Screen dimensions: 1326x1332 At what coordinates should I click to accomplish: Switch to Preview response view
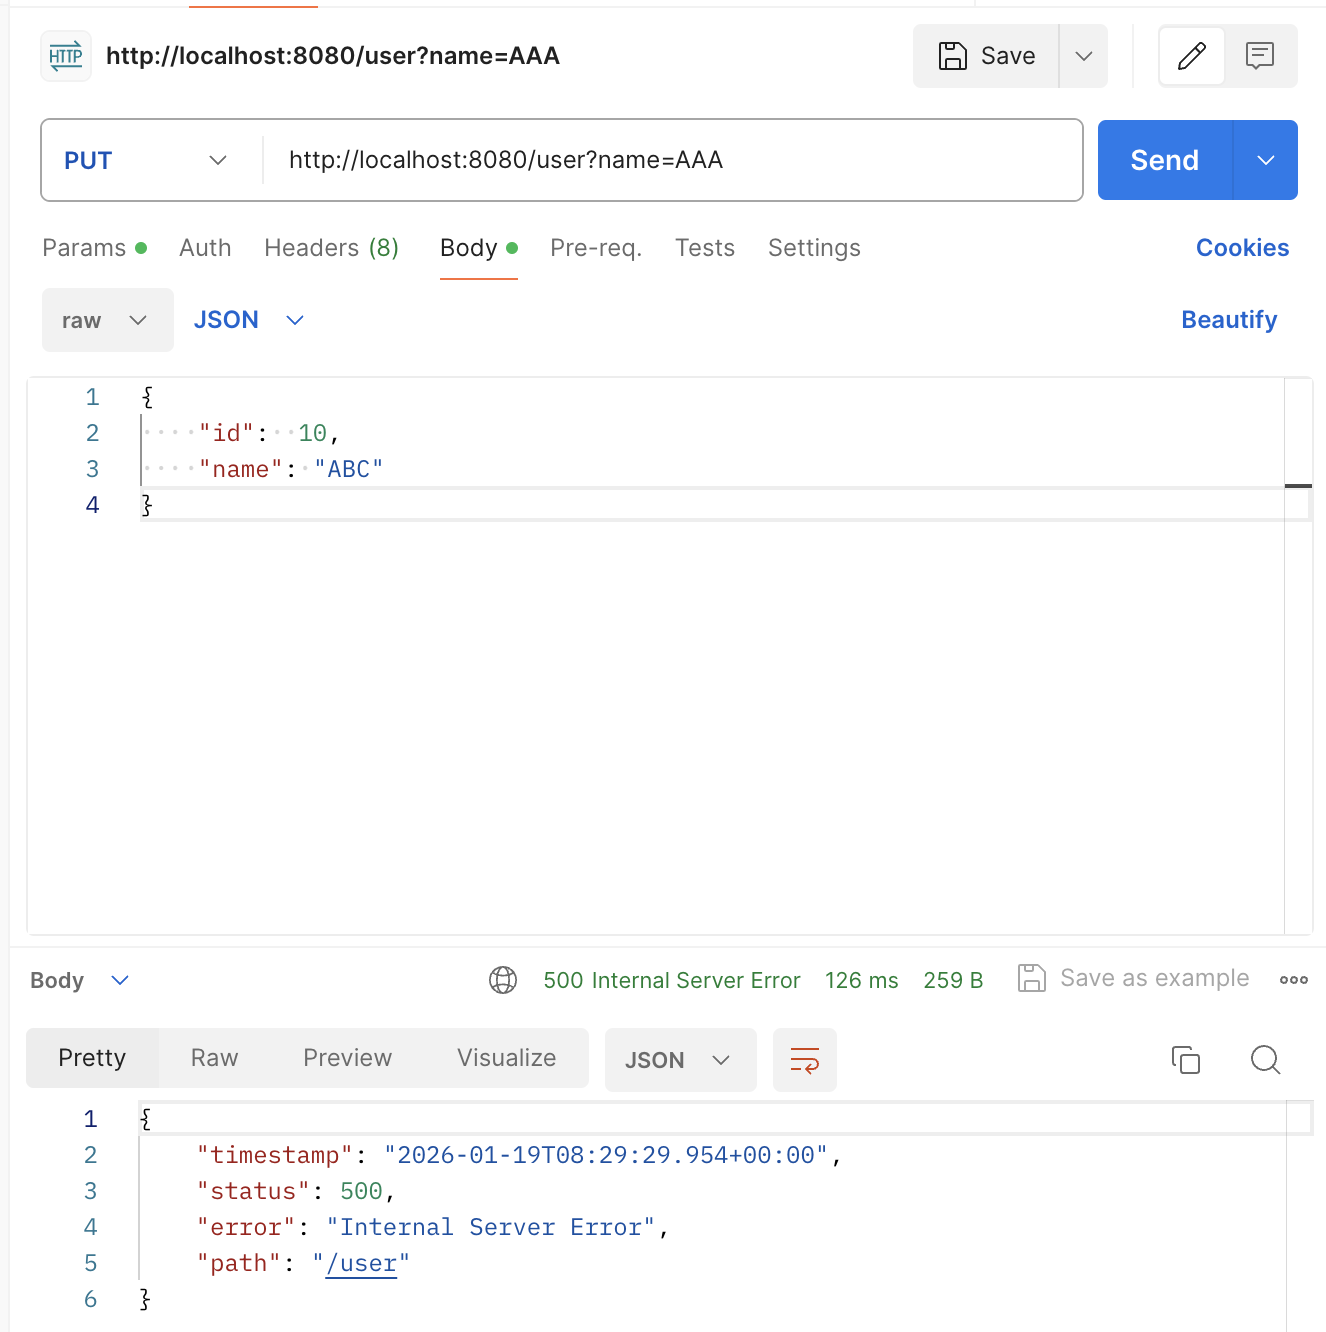click(348, 1058)
